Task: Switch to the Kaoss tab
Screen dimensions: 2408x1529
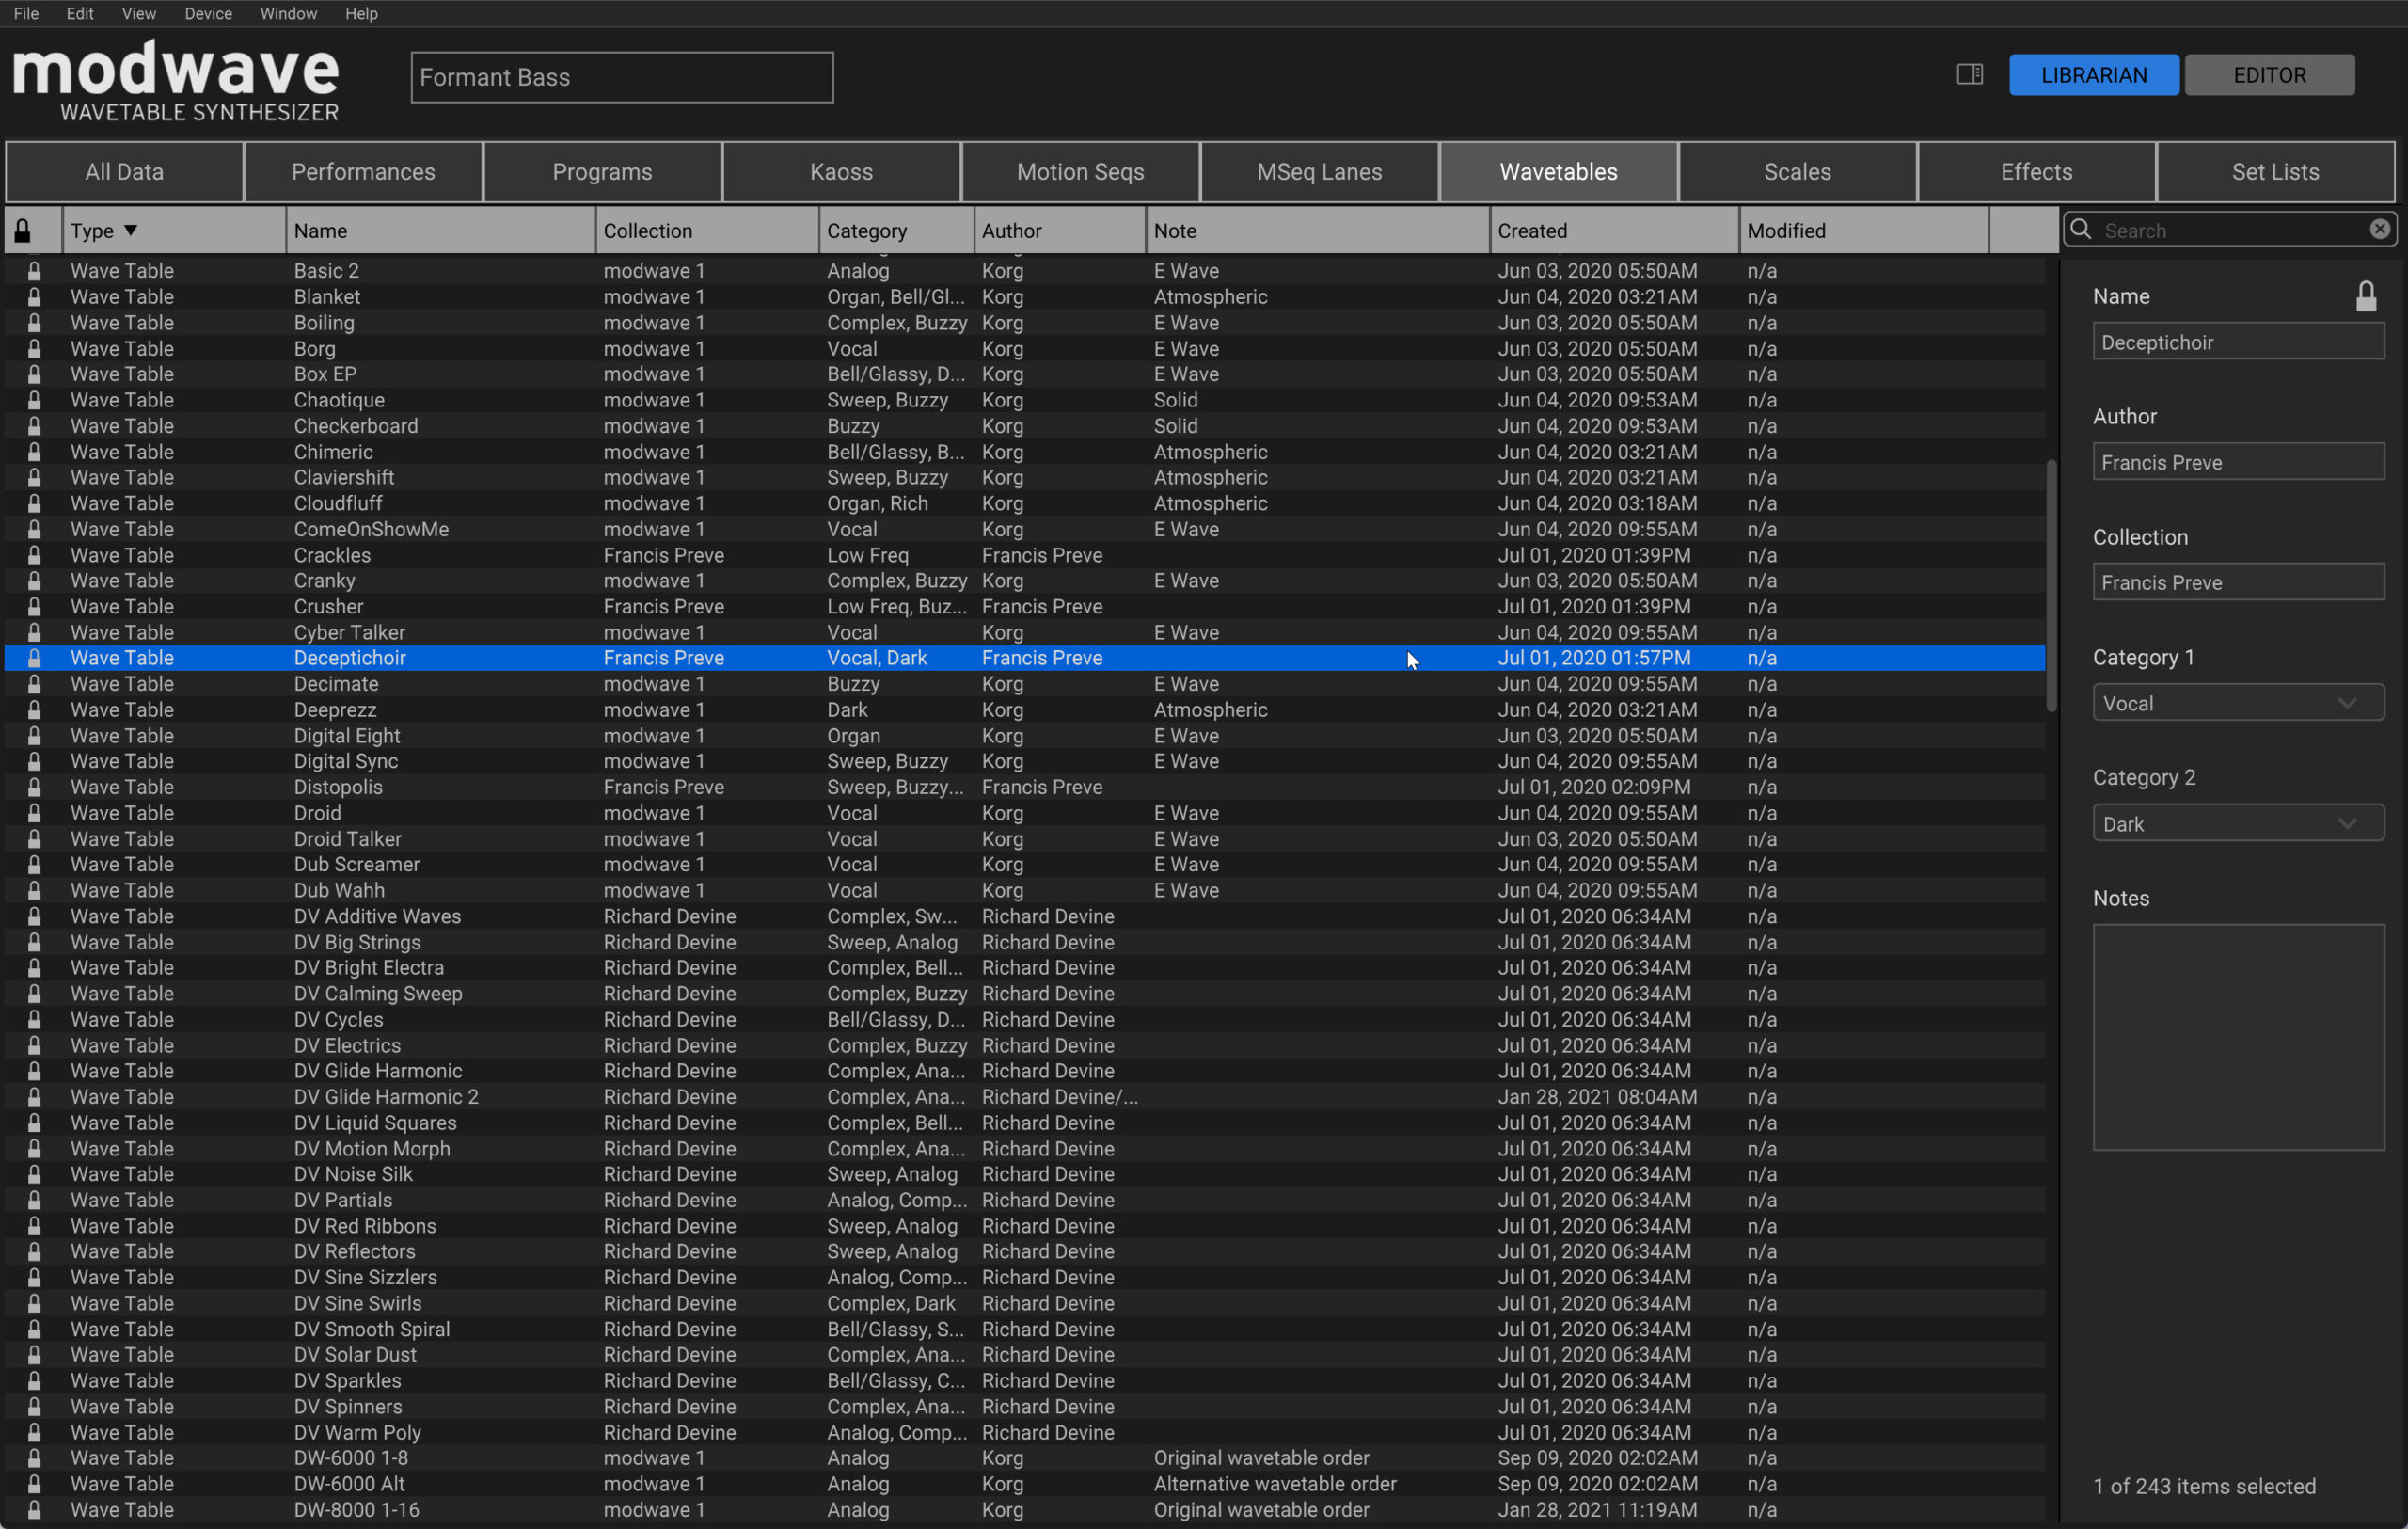Action: 841,172
